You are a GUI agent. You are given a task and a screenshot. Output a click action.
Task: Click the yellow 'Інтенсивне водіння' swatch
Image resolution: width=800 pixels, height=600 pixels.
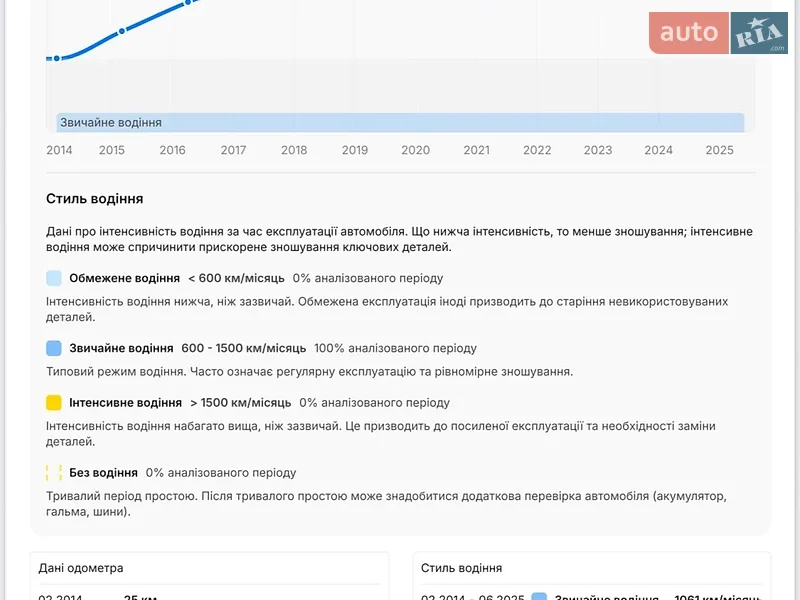click(x=54, y=403)
